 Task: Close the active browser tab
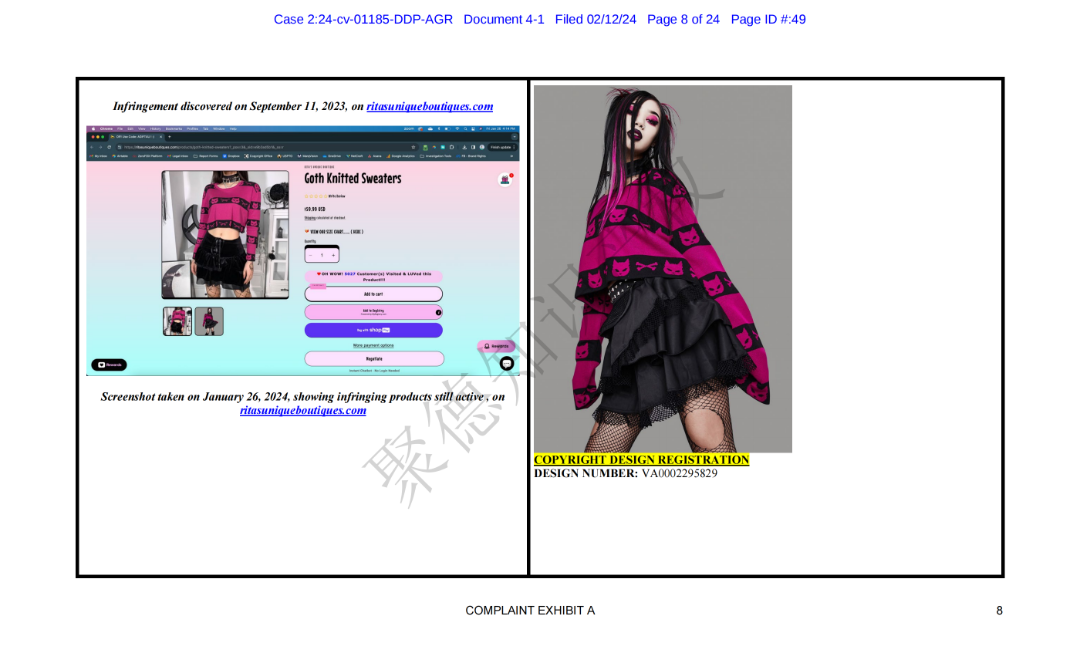point(160,136)
